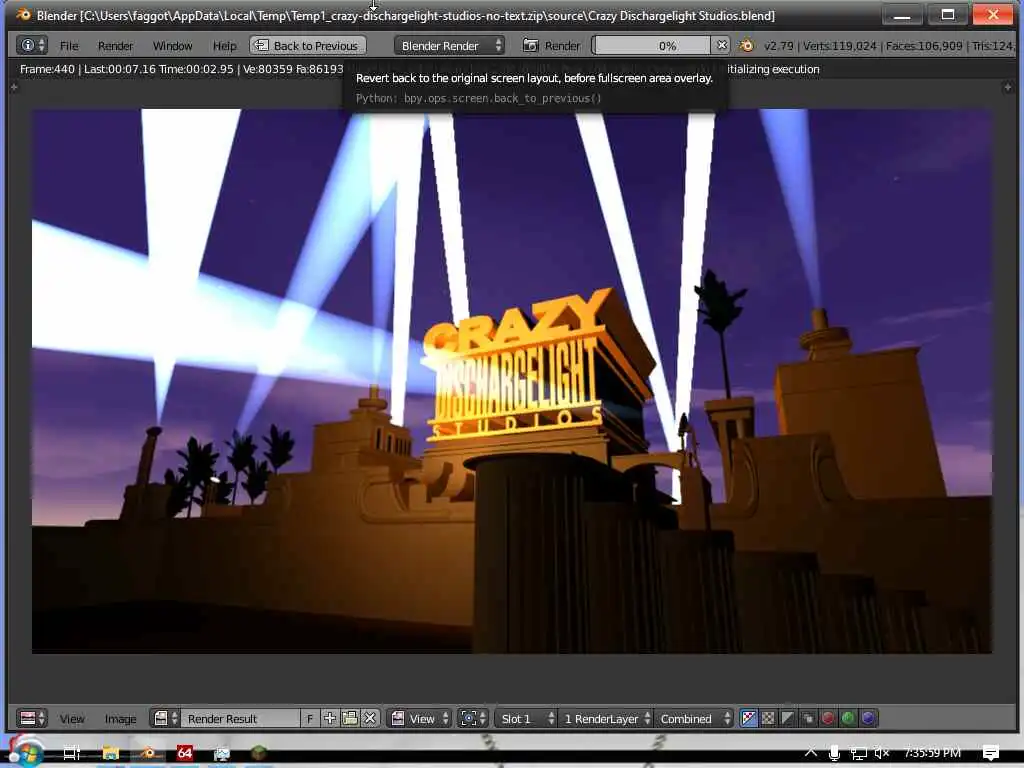This screenshot has height=768, width=1024.
Task: Click the 7:35:59 PM taskbar clock
Action: click(x=932, y=753)
